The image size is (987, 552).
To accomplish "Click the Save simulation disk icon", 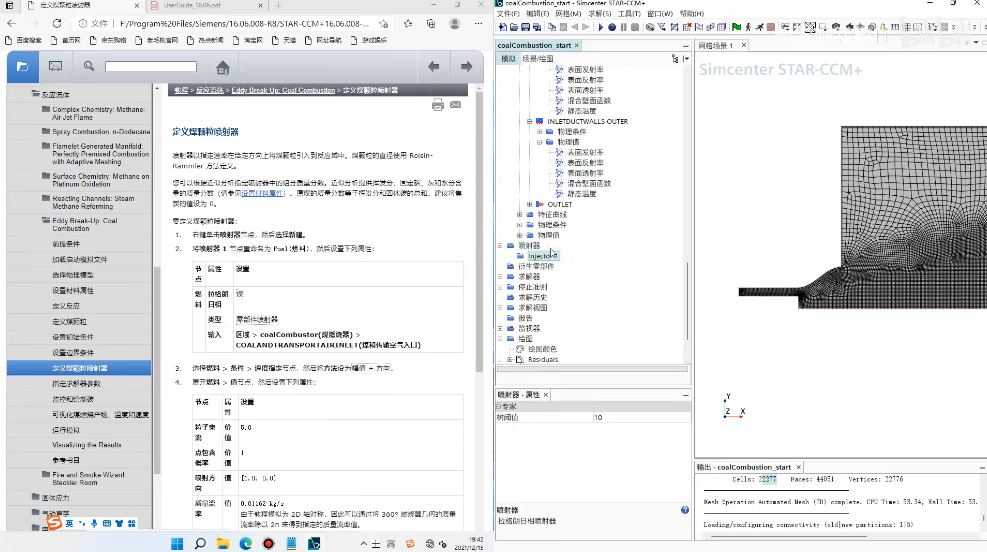I will [525, 27].
